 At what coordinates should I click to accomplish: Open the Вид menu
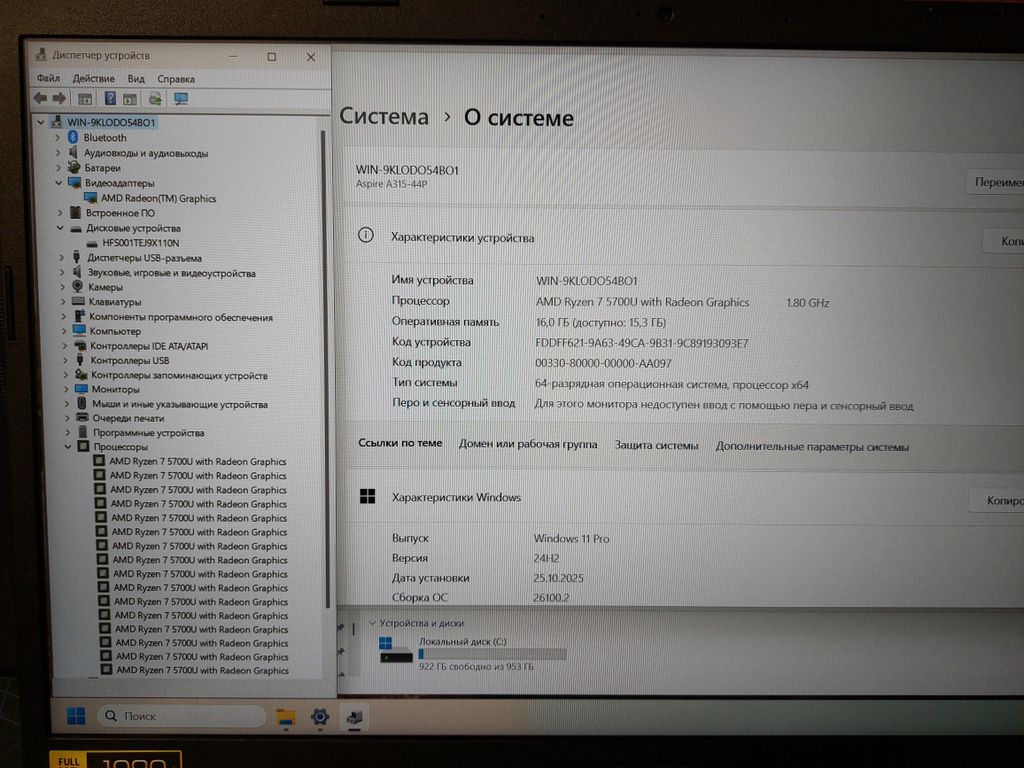[x=136, y=78]
